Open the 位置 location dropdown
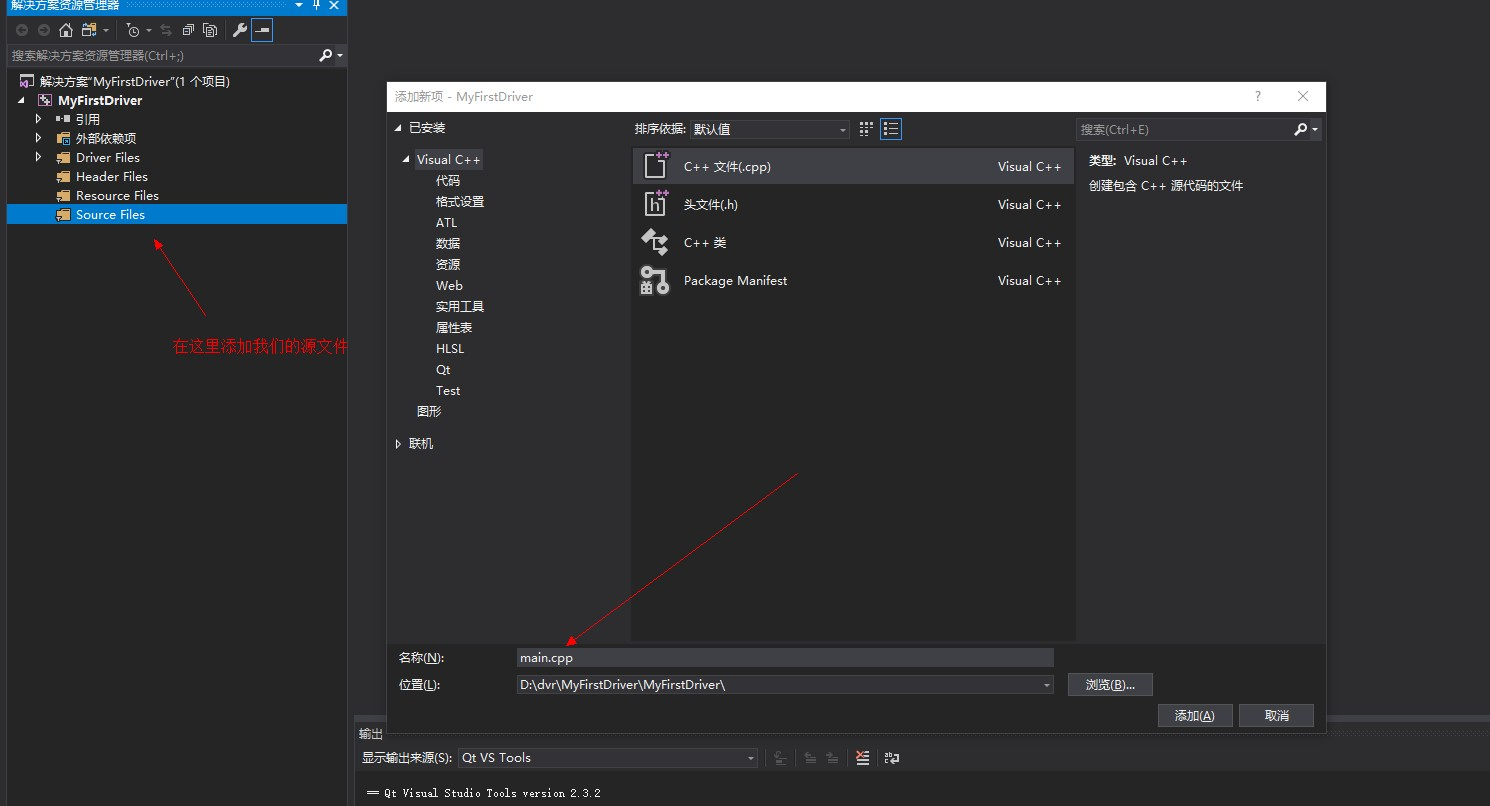 click(1047, 685)
